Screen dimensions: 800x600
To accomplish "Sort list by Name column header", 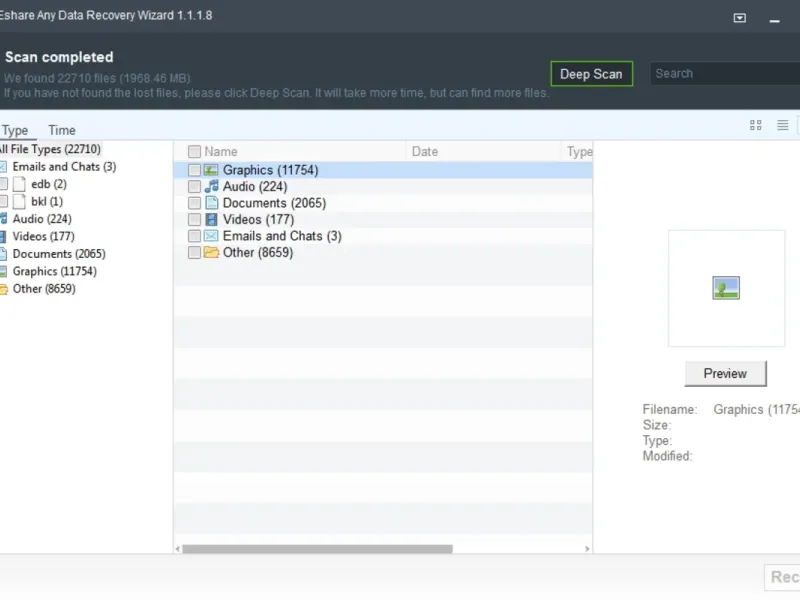I will click(220, 152).
